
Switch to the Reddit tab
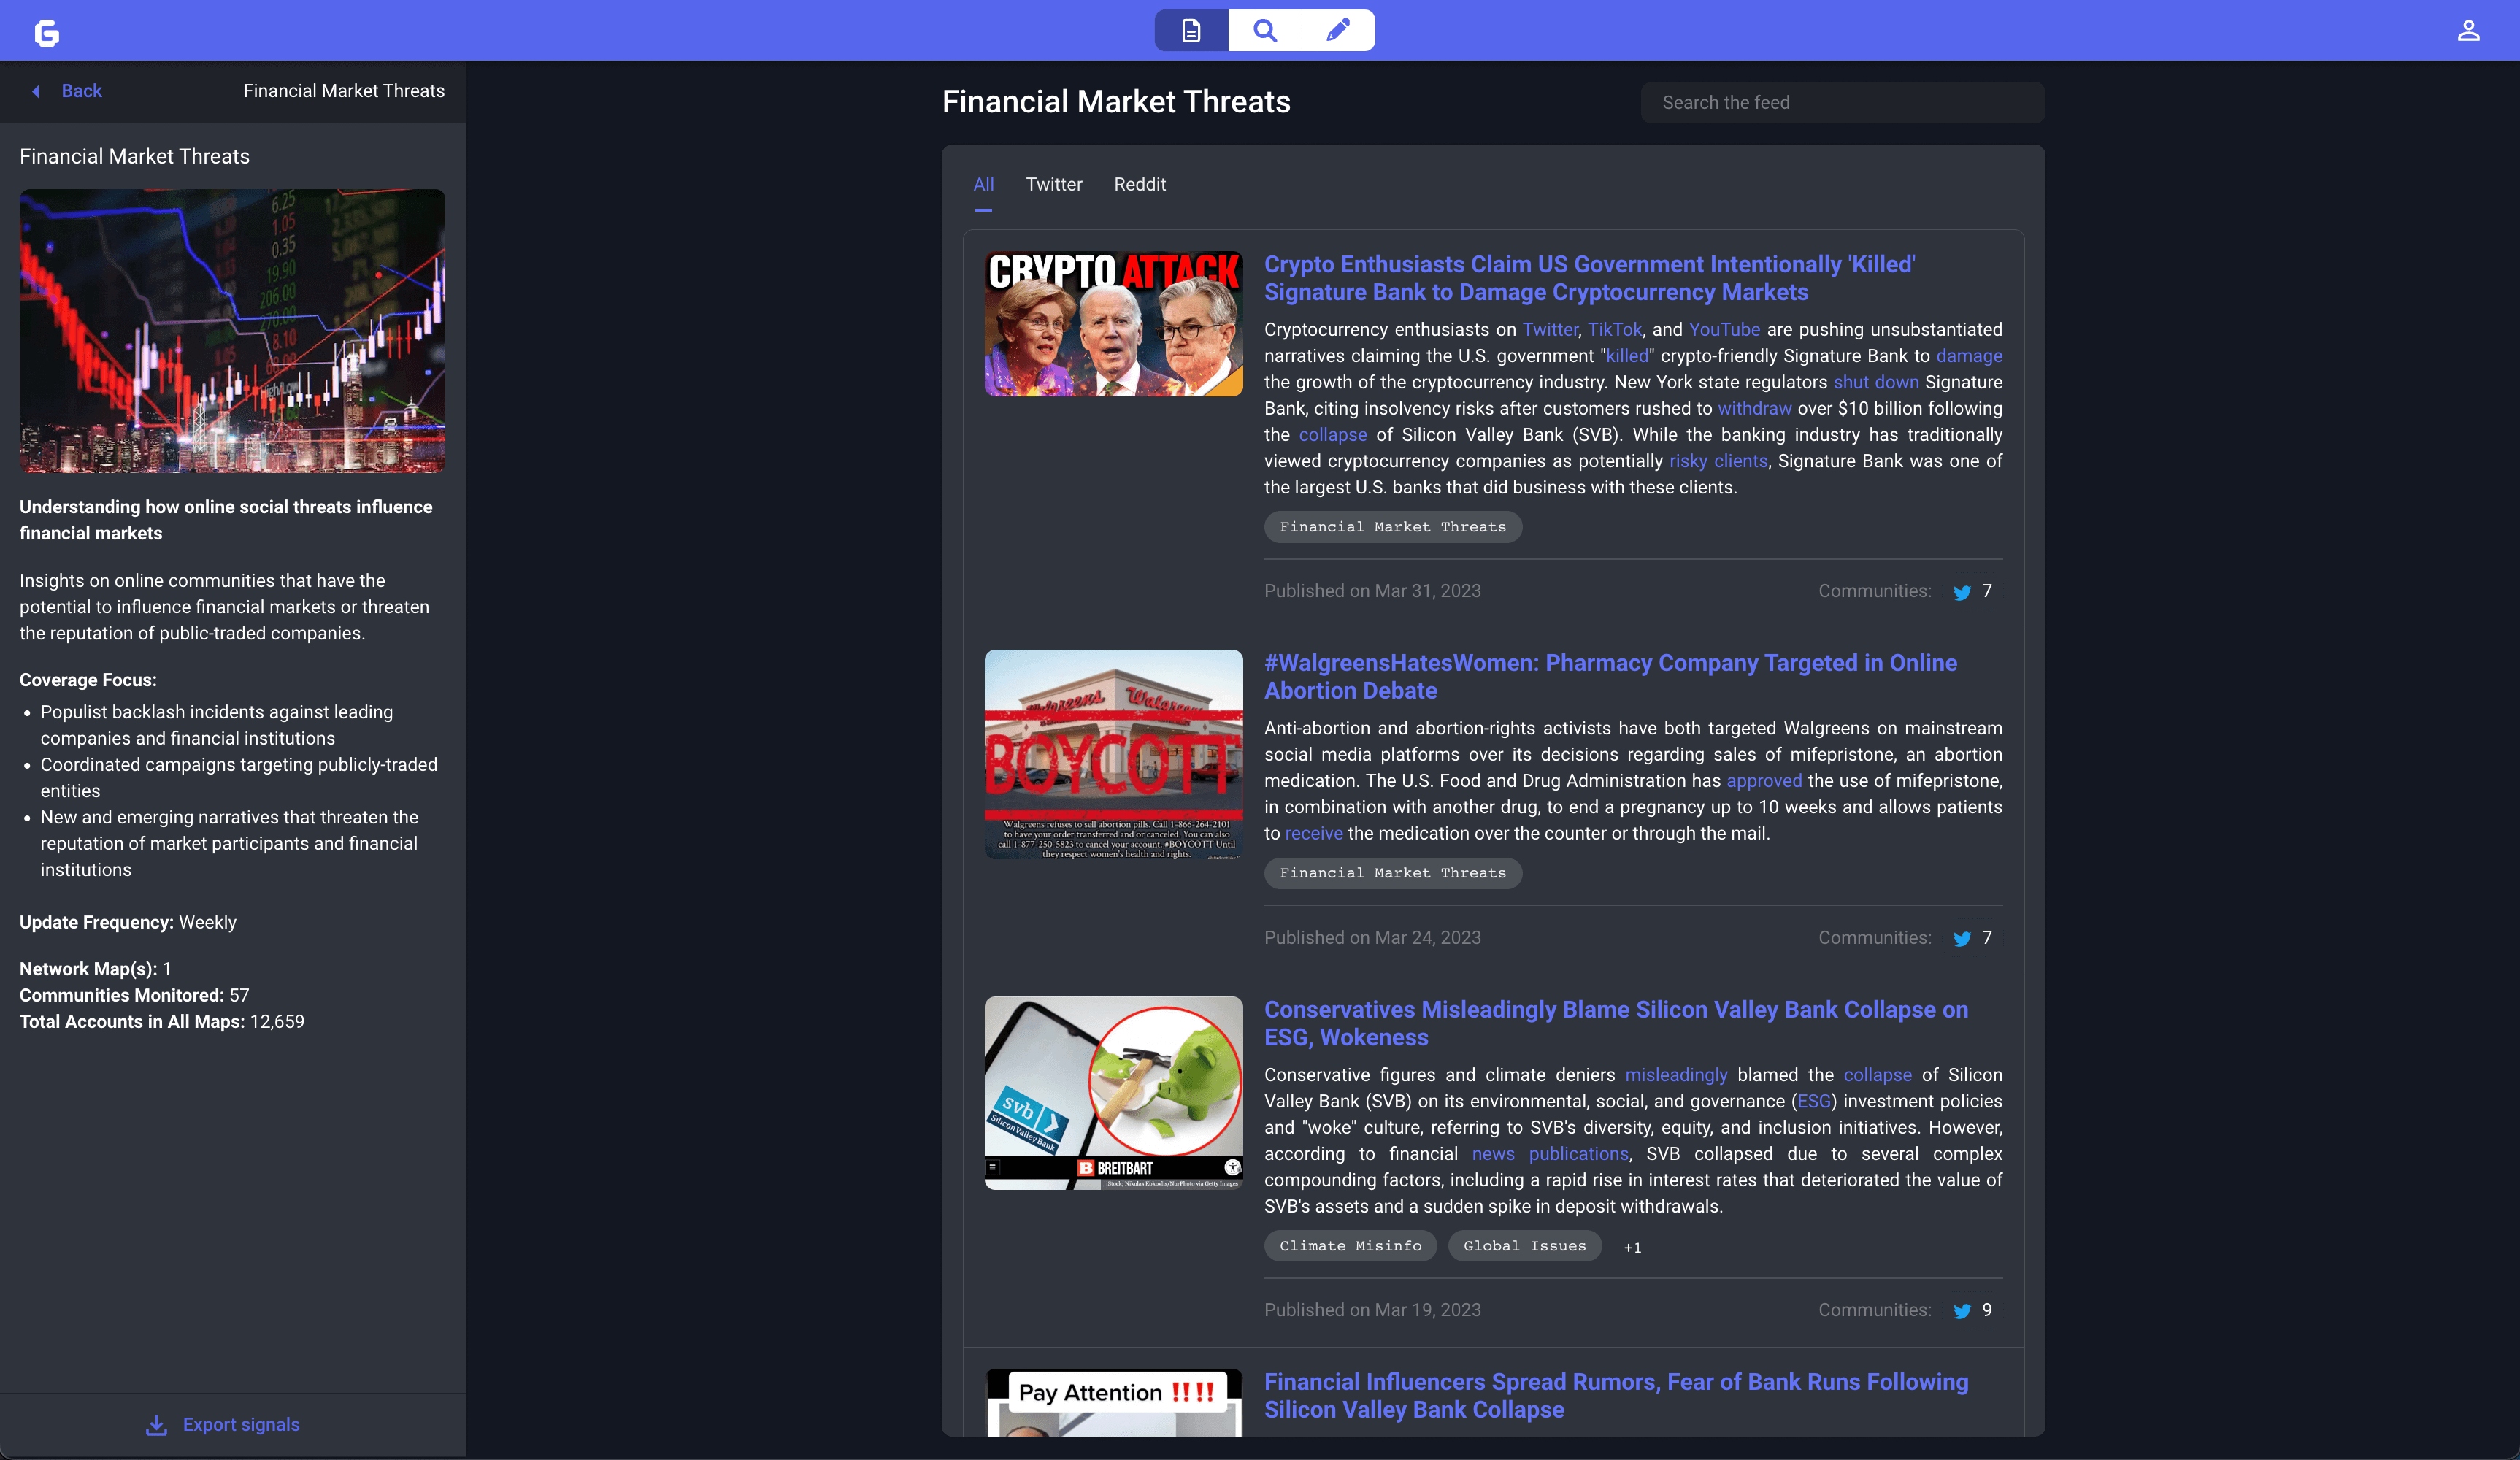pos(1140,184)
